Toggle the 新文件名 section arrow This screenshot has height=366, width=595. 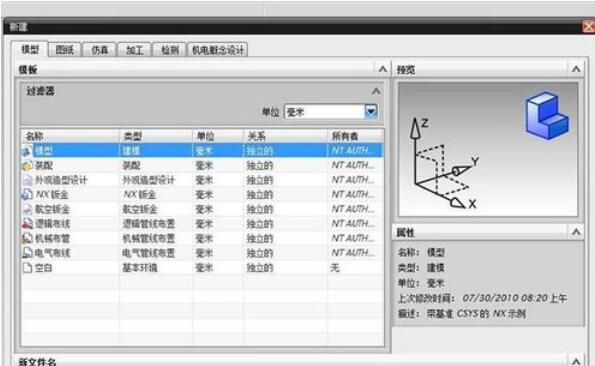[576, 361]
